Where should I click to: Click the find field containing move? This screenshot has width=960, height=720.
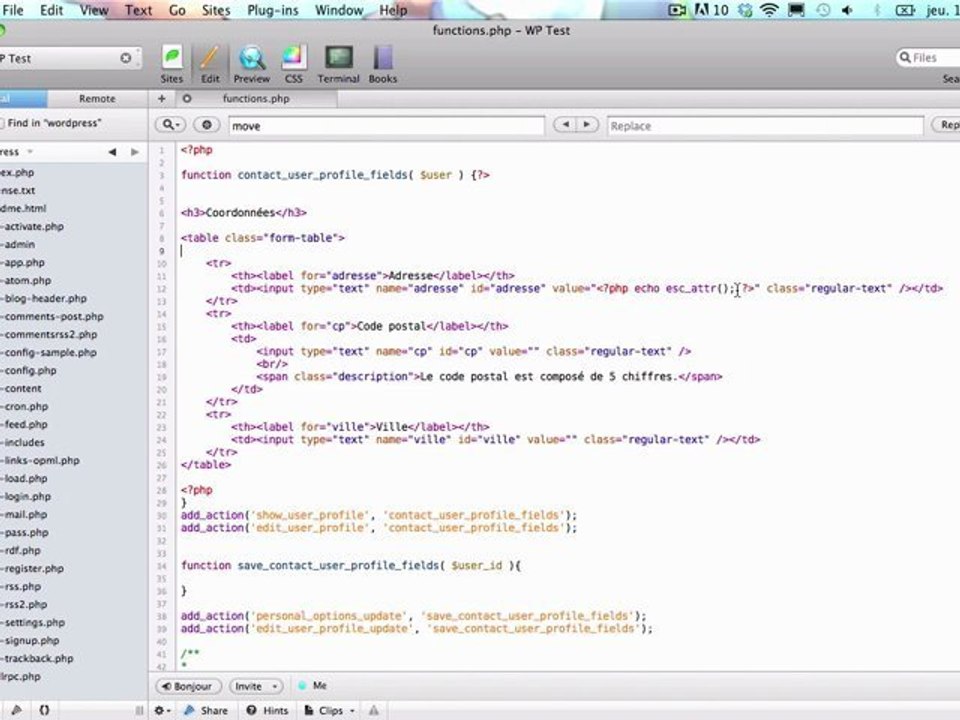click(386, 126)
